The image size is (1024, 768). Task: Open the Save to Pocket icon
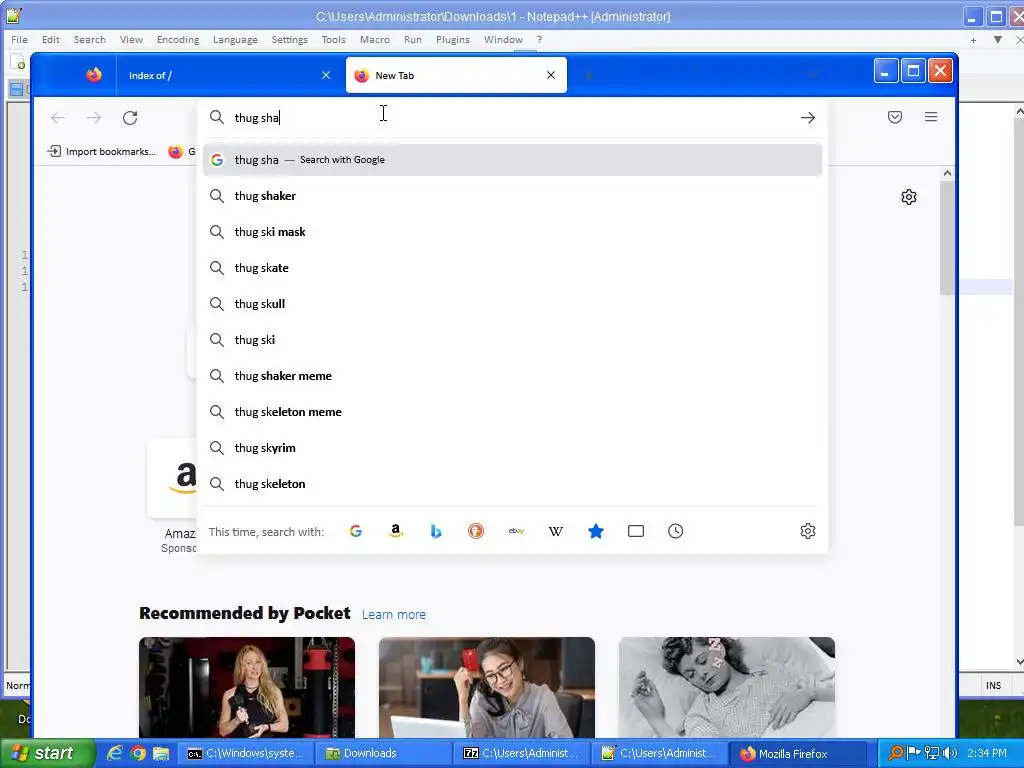coord(895,118)
